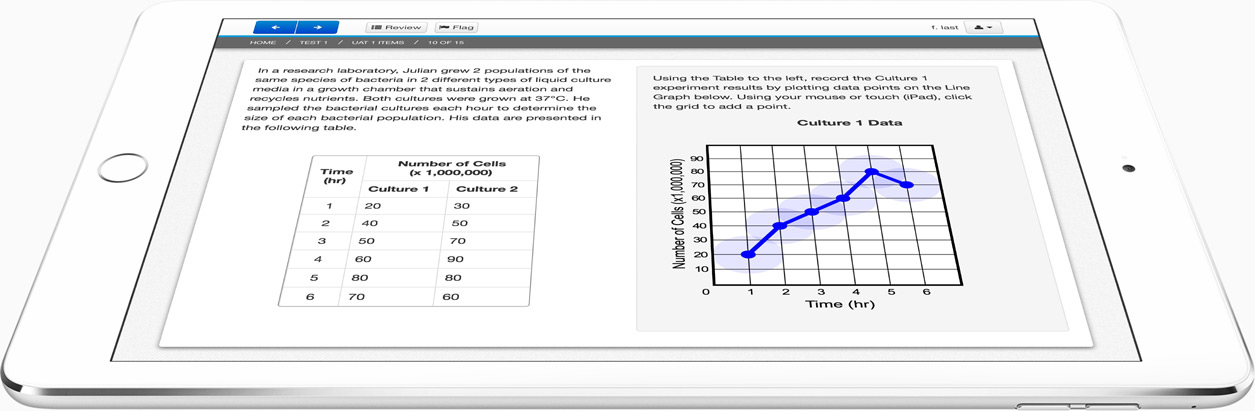Click the Culture 2 column header in table

click(486, 189)
